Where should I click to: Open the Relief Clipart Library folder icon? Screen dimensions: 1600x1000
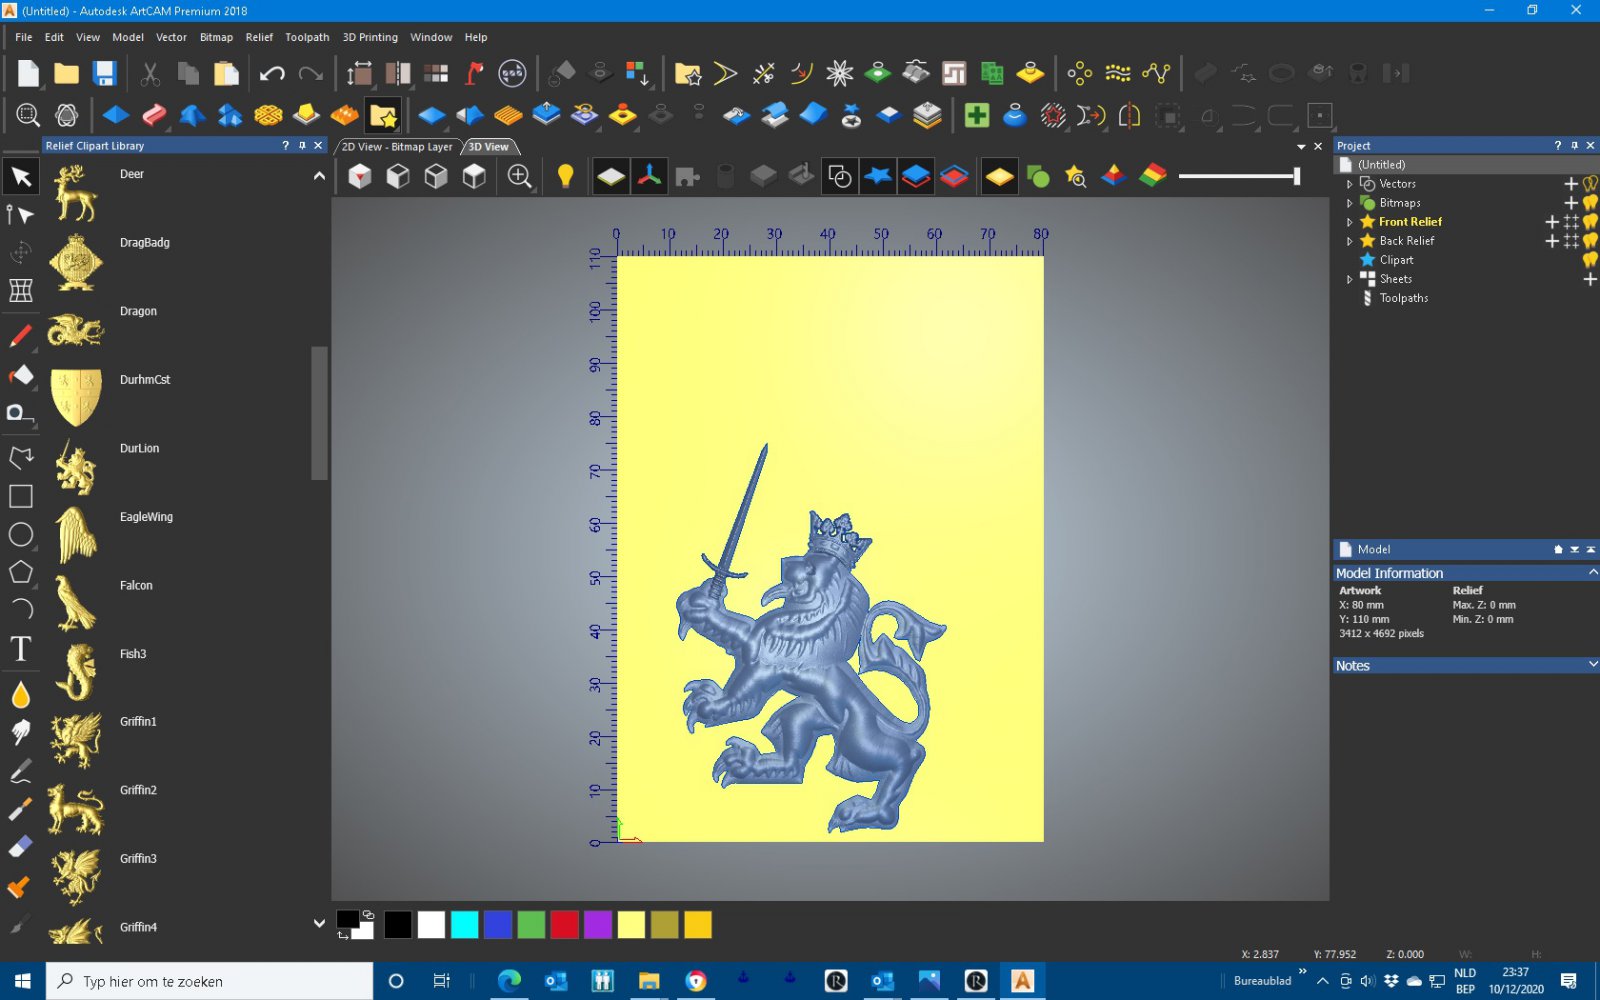[x=383, y=116]
